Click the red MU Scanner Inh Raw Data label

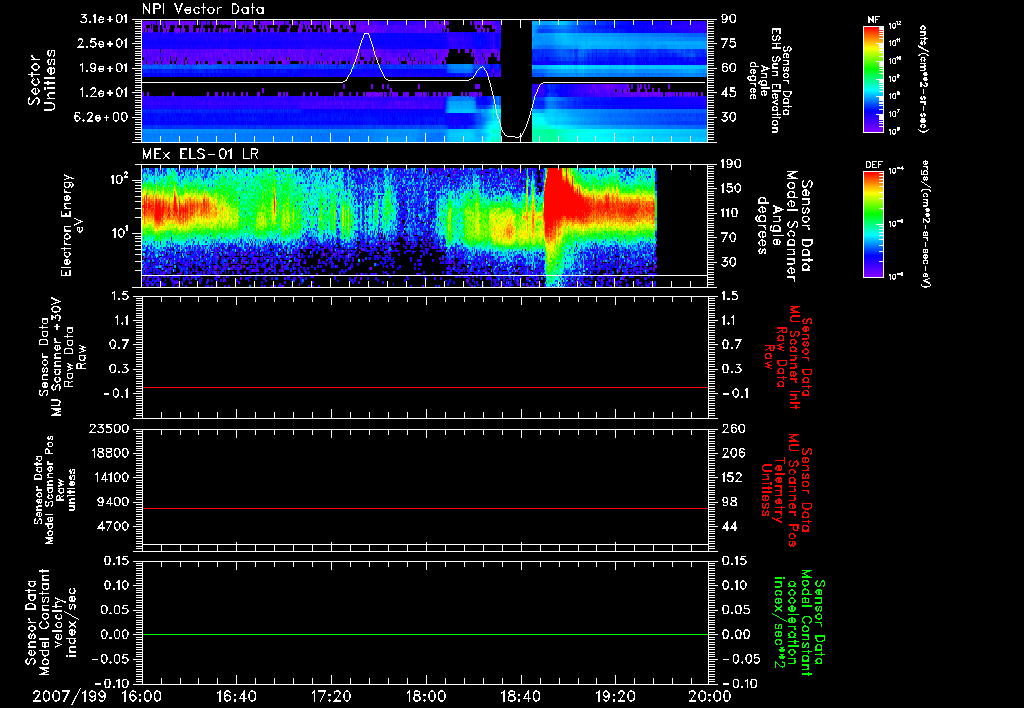pyautogui.click(x=788, y=357)
